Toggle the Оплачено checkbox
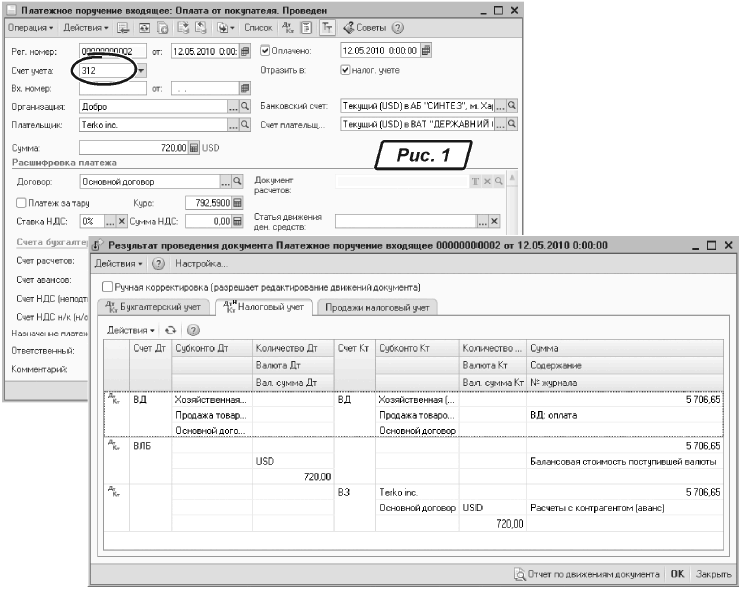The height and width of the screenshot is (589, 740). [x=265, y=51]
